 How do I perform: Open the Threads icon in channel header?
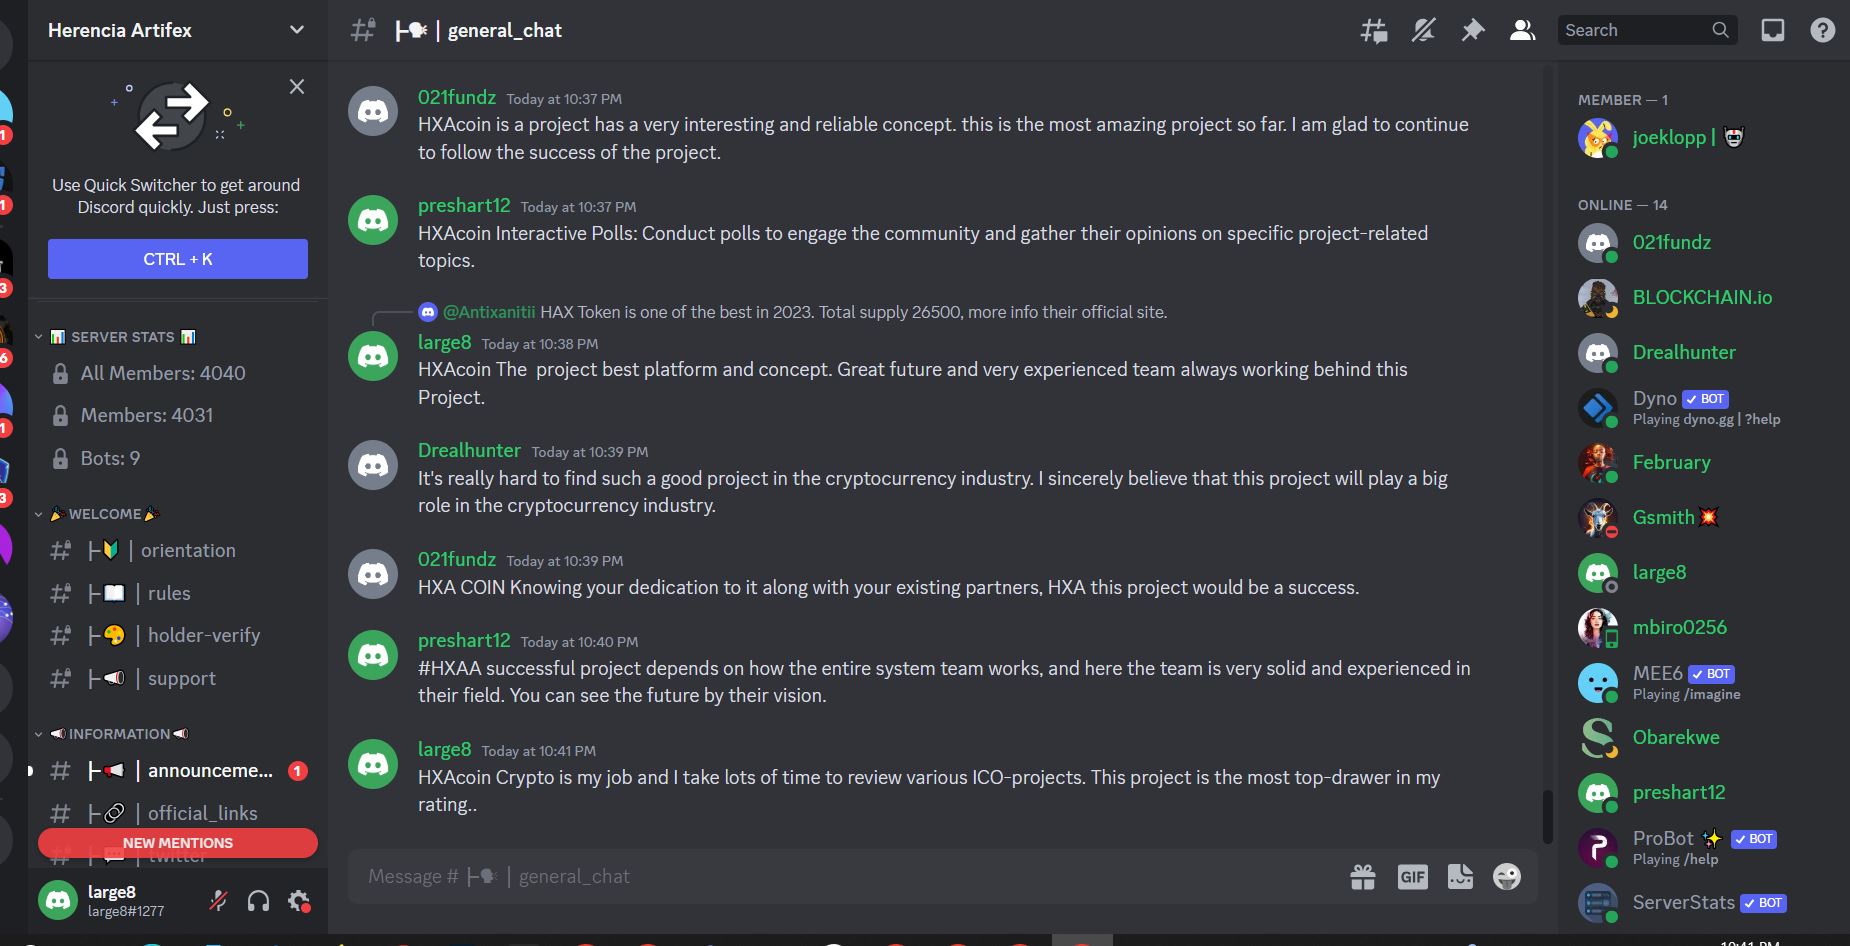point(1374,31)
